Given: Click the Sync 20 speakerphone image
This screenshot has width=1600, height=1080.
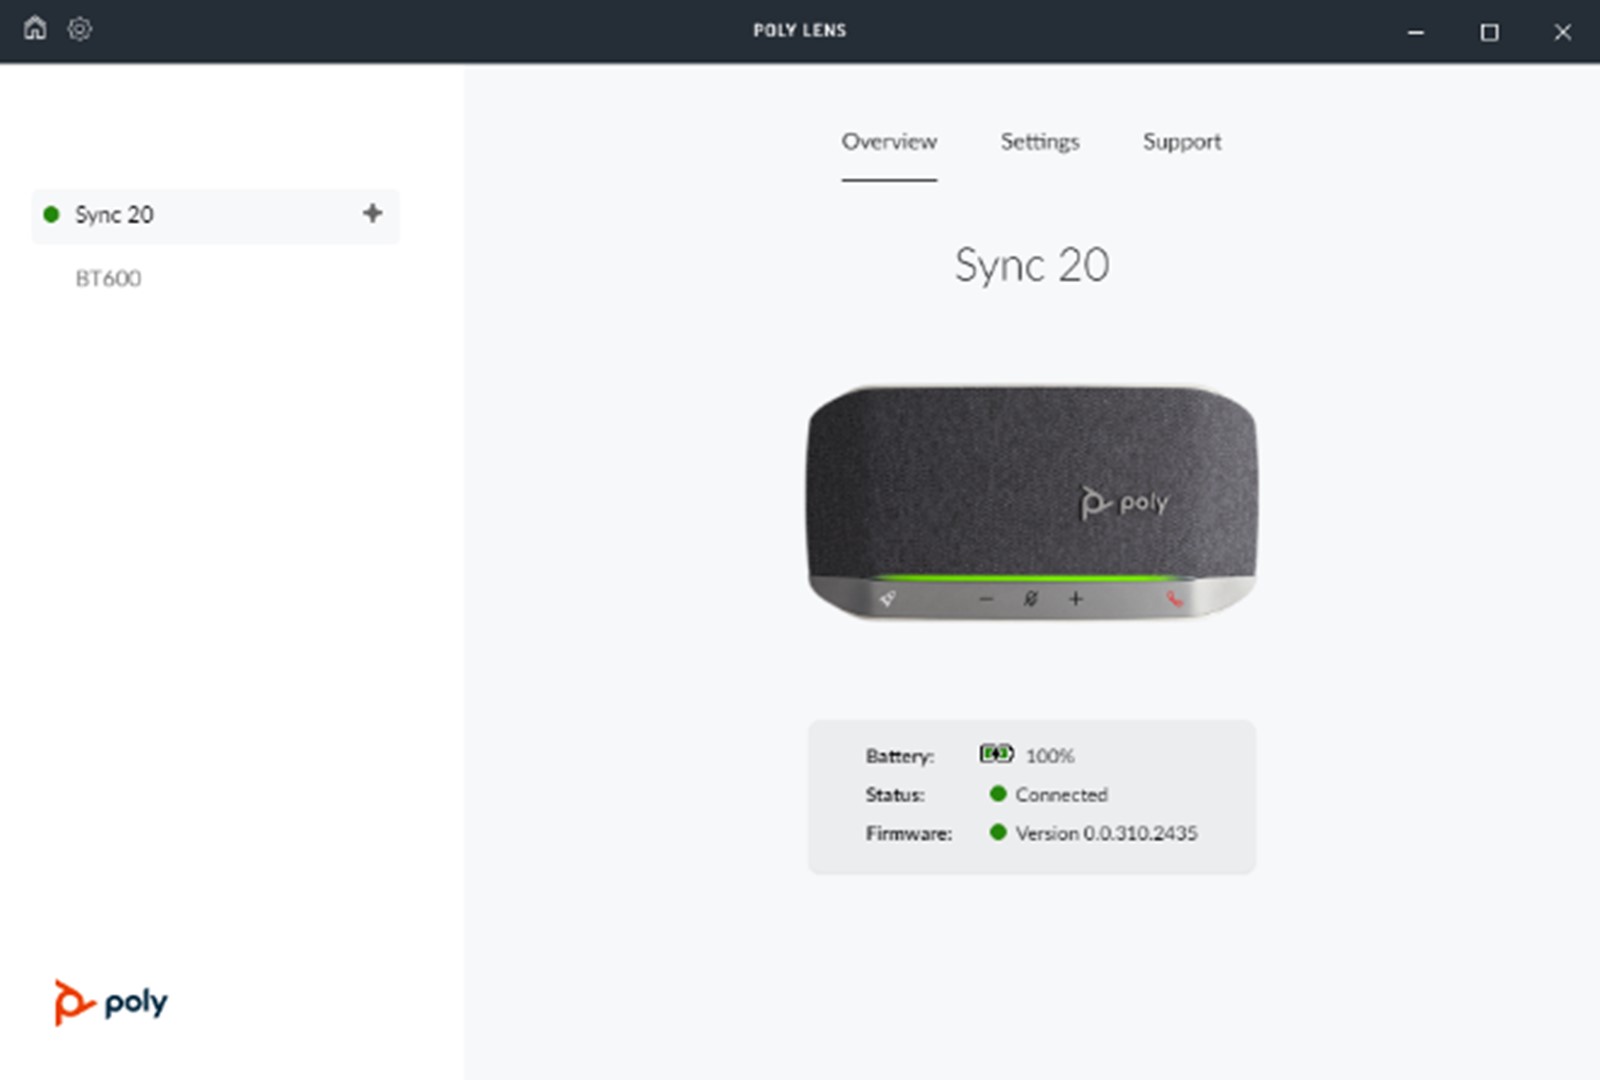Looking at the screenshot, I should point(1031,502).
